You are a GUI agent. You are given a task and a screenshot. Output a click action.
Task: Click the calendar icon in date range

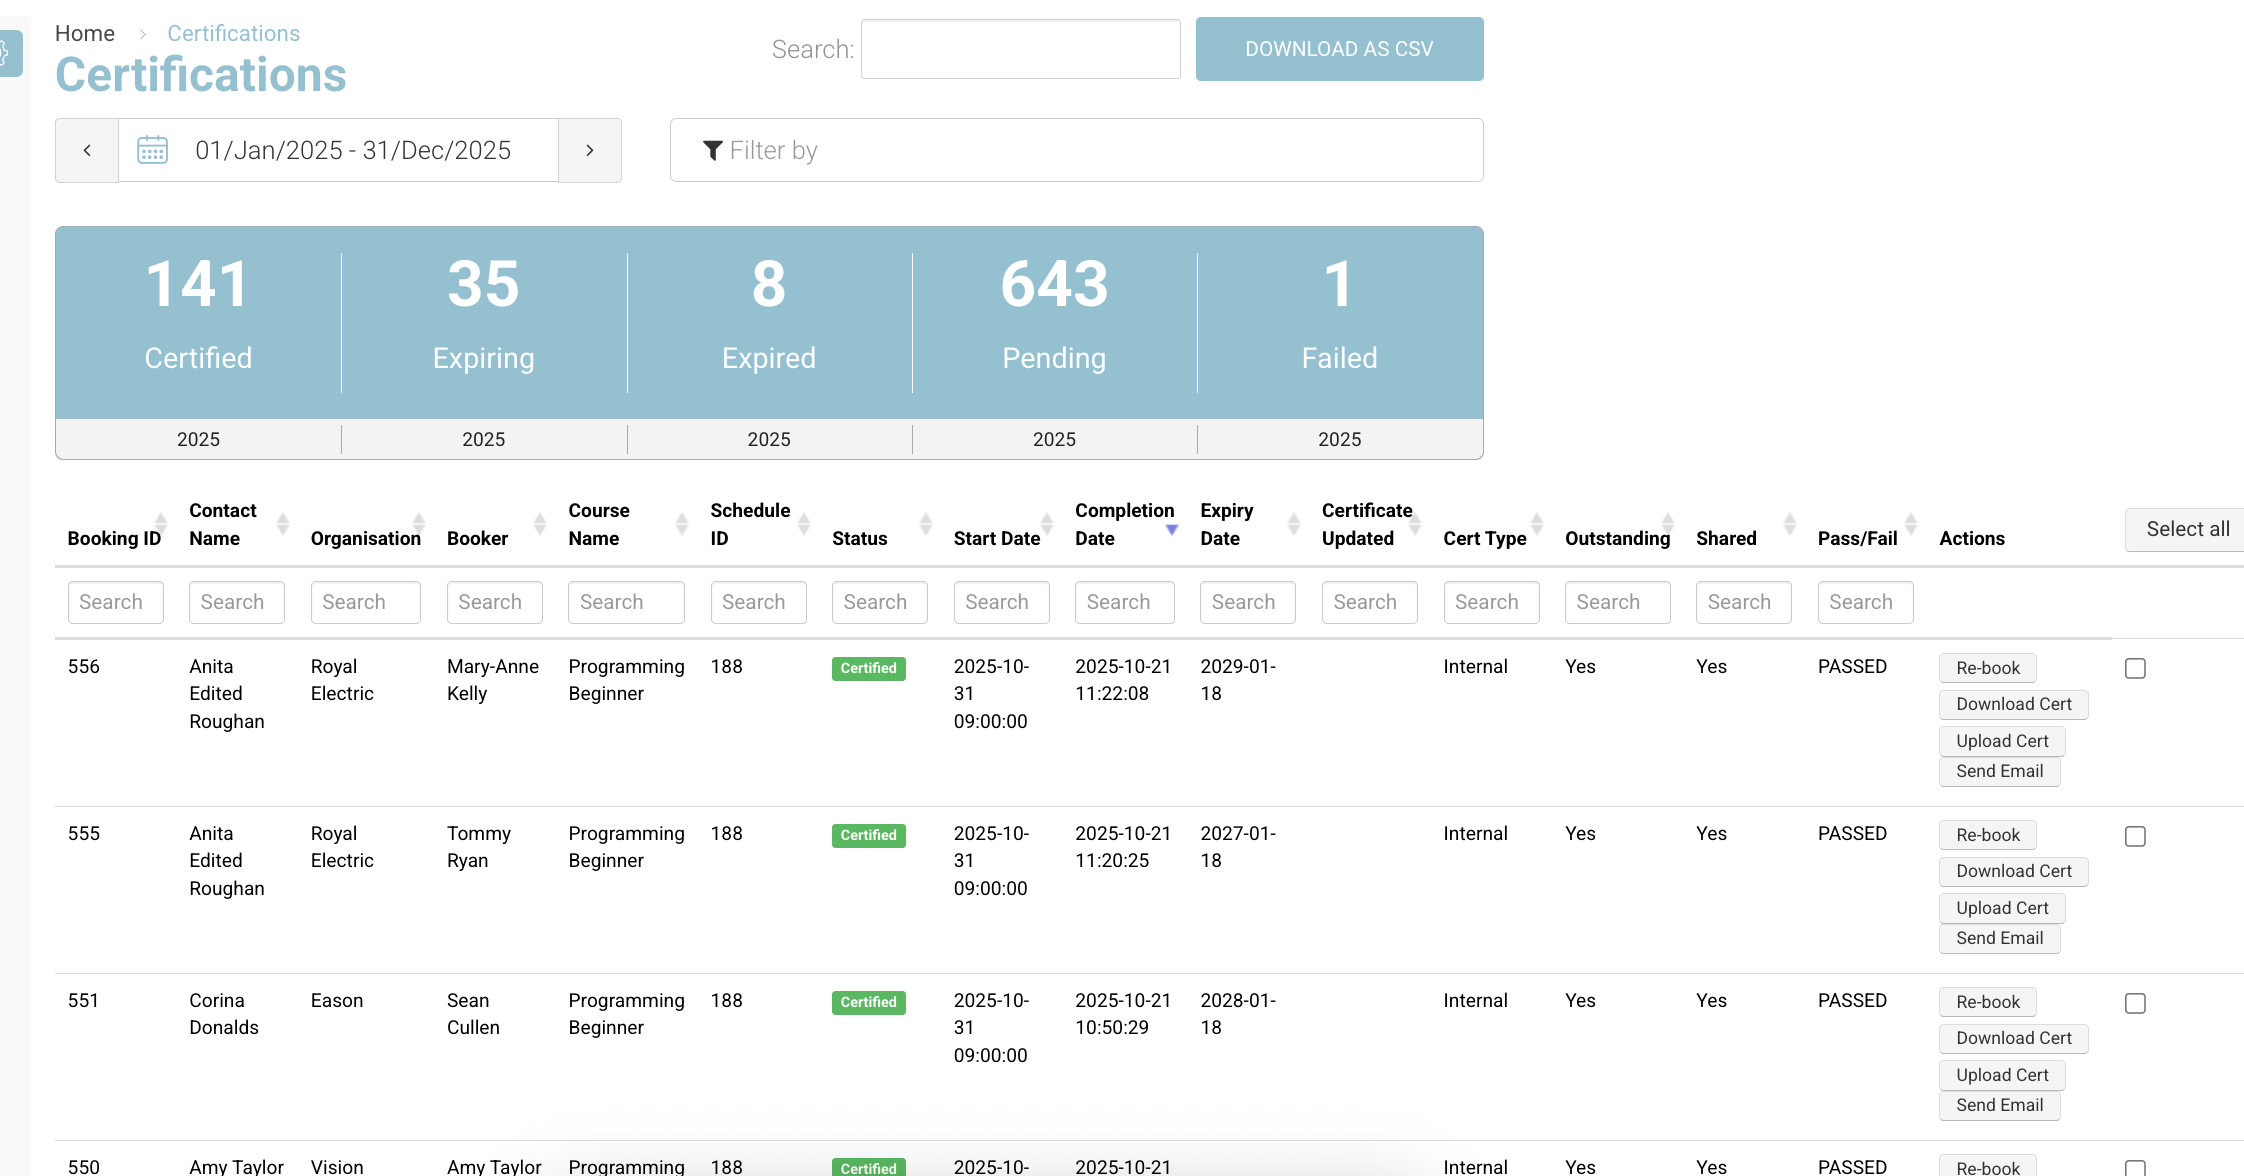[x=152, y=150]
